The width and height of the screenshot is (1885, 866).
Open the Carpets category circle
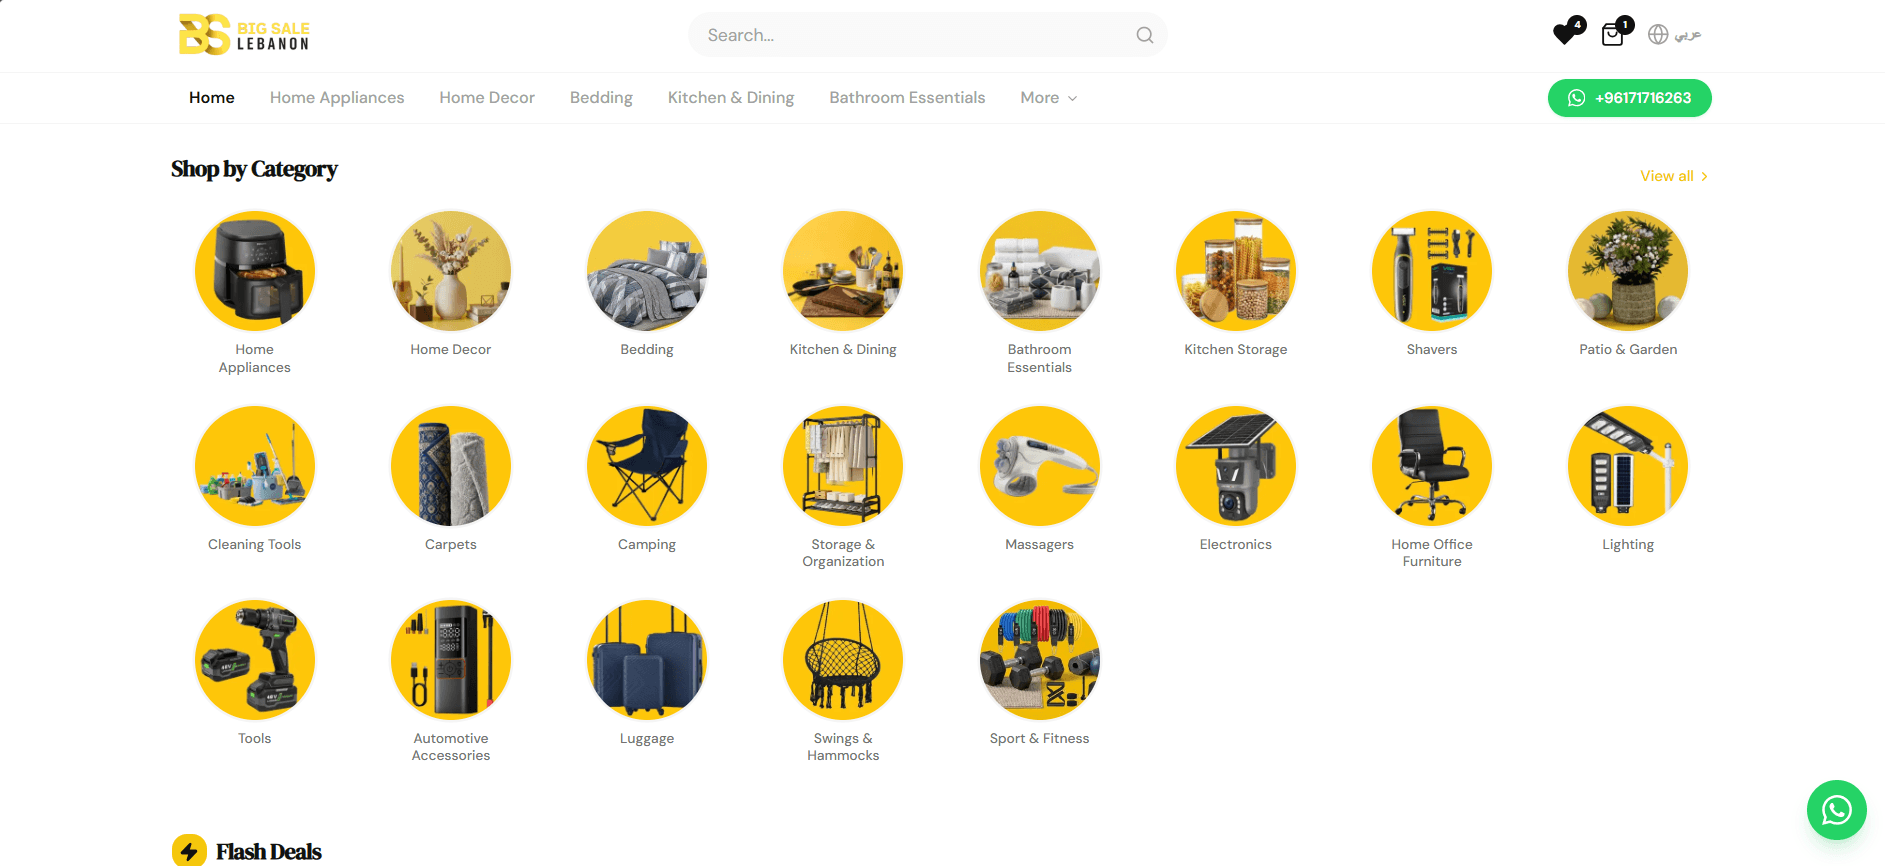(451, 466)
